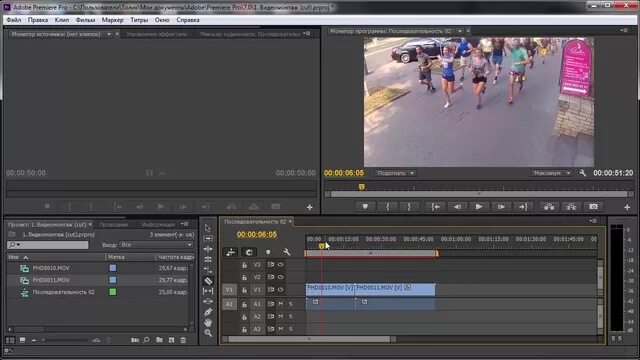Mark In point in Program Monitor
The height and width of the screenshot is (360, 640).
(x=387, y=207)
